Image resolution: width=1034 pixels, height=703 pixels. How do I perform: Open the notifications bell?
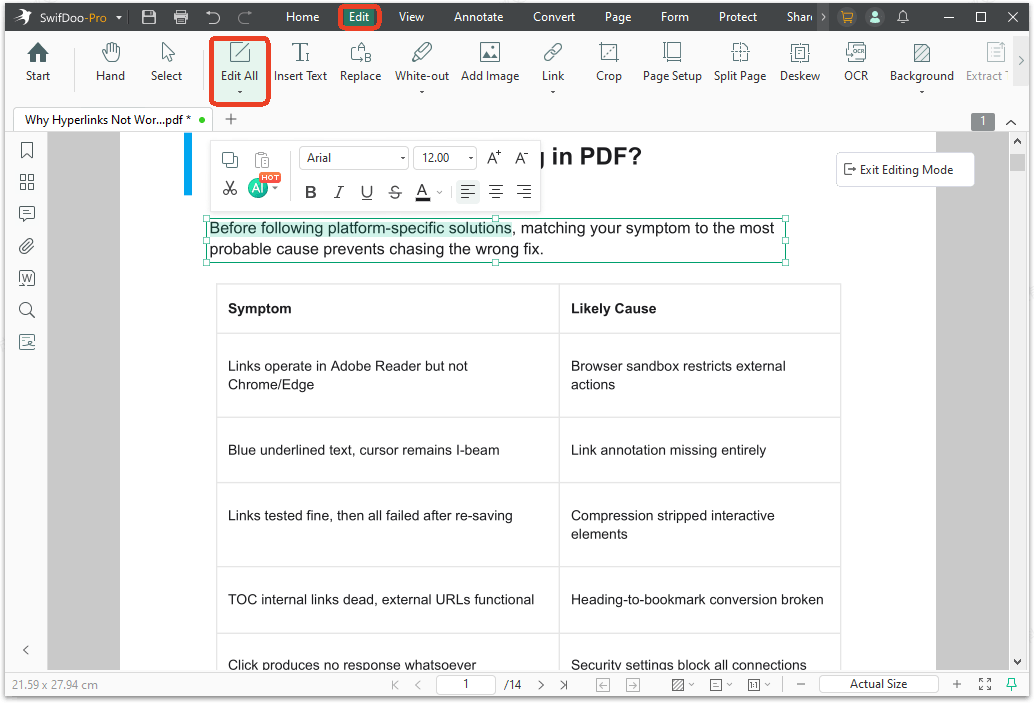pyautogui.click(x=903, y=17)
